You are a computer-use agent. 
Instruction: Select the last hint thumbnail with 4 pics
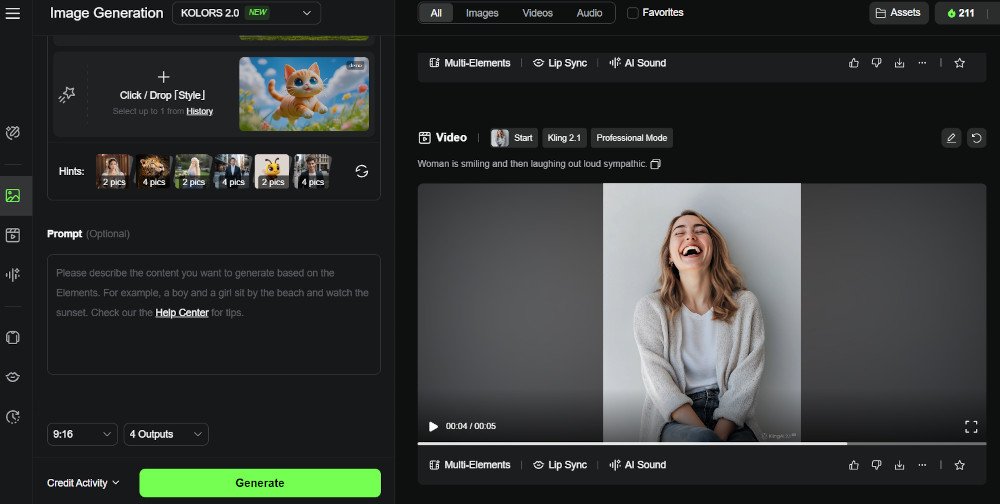[312, 171]
